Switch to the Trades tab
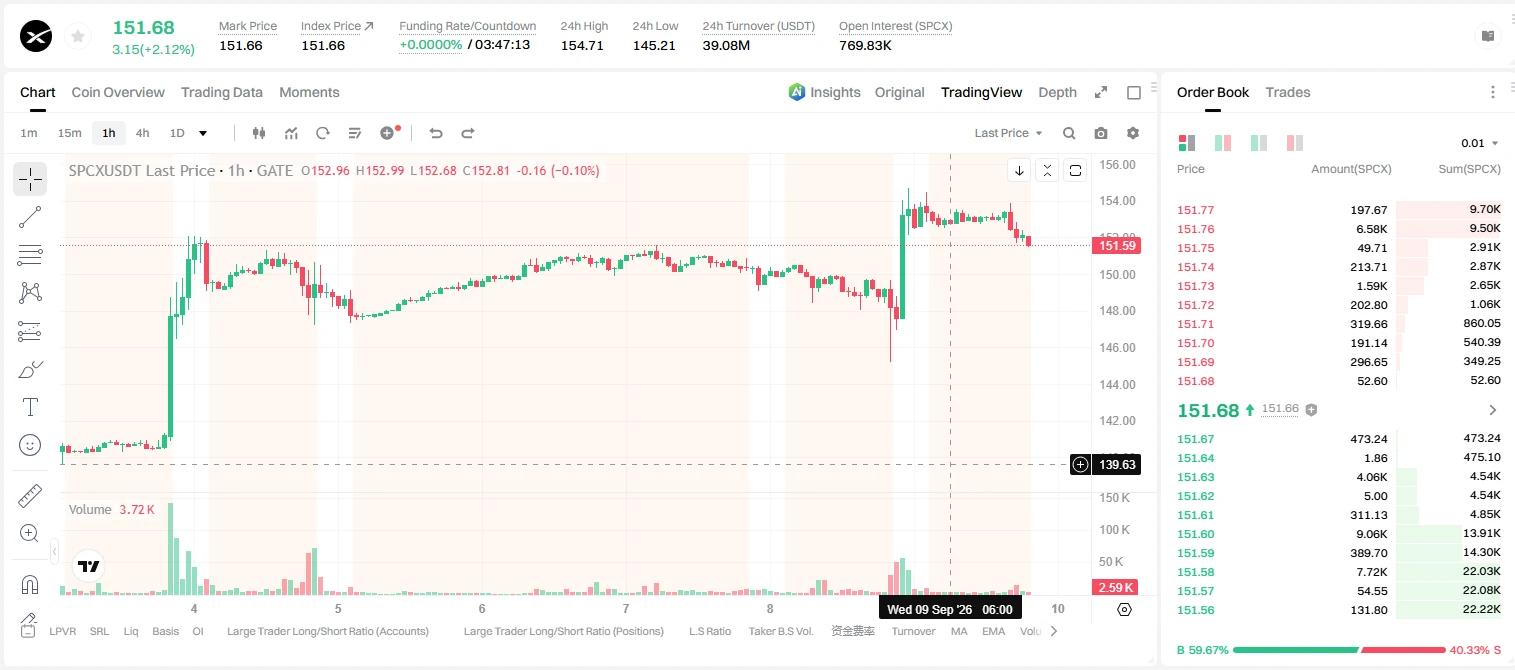This screenshot has width=1515, height=670. pyautogui.click(x=1288, y=92)
